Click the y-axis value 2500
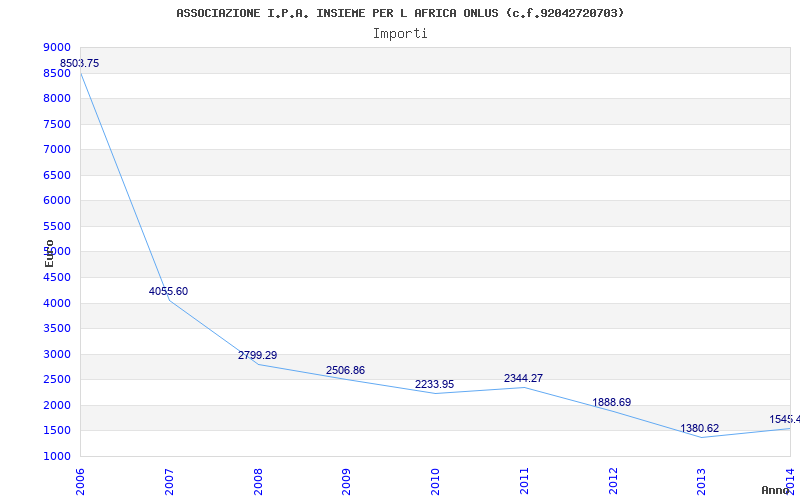 57,380
